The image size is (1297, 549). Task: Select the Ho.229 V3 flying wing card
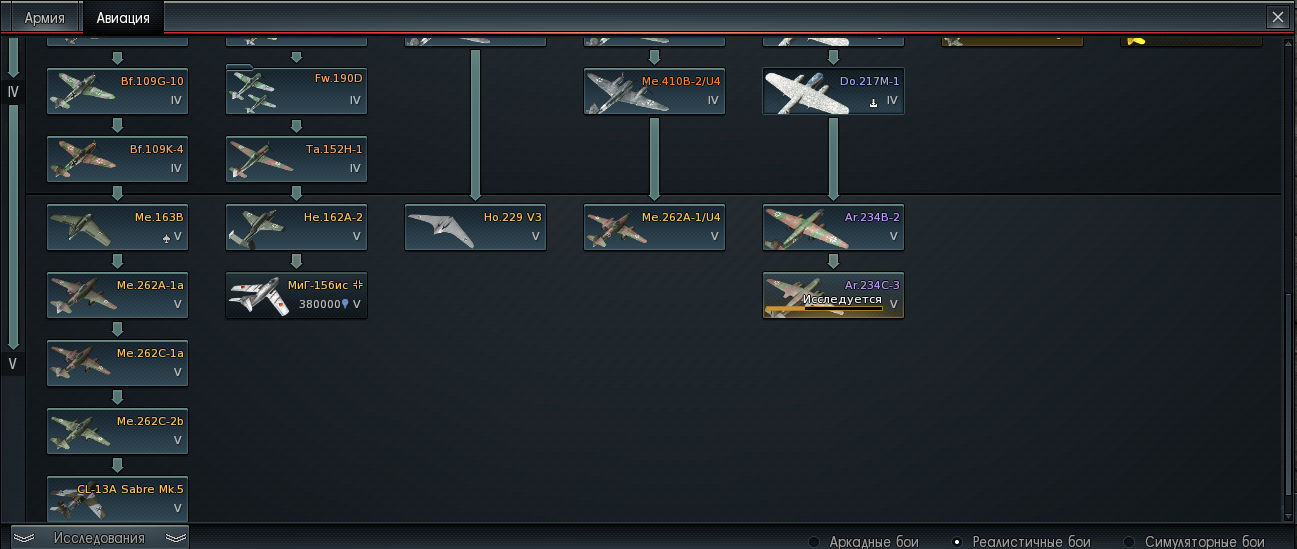point(475,227)
